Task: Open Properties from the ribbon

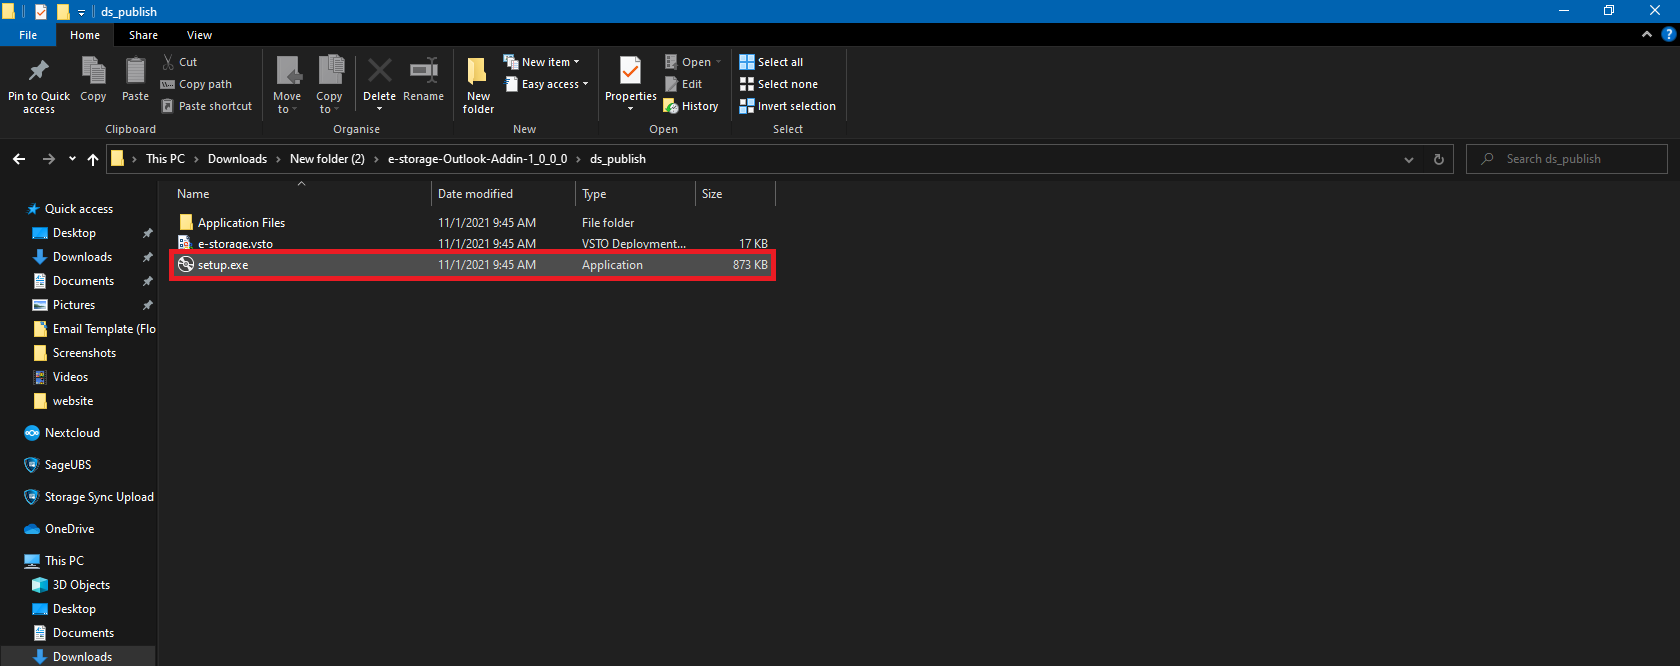Action: (630, 72)
